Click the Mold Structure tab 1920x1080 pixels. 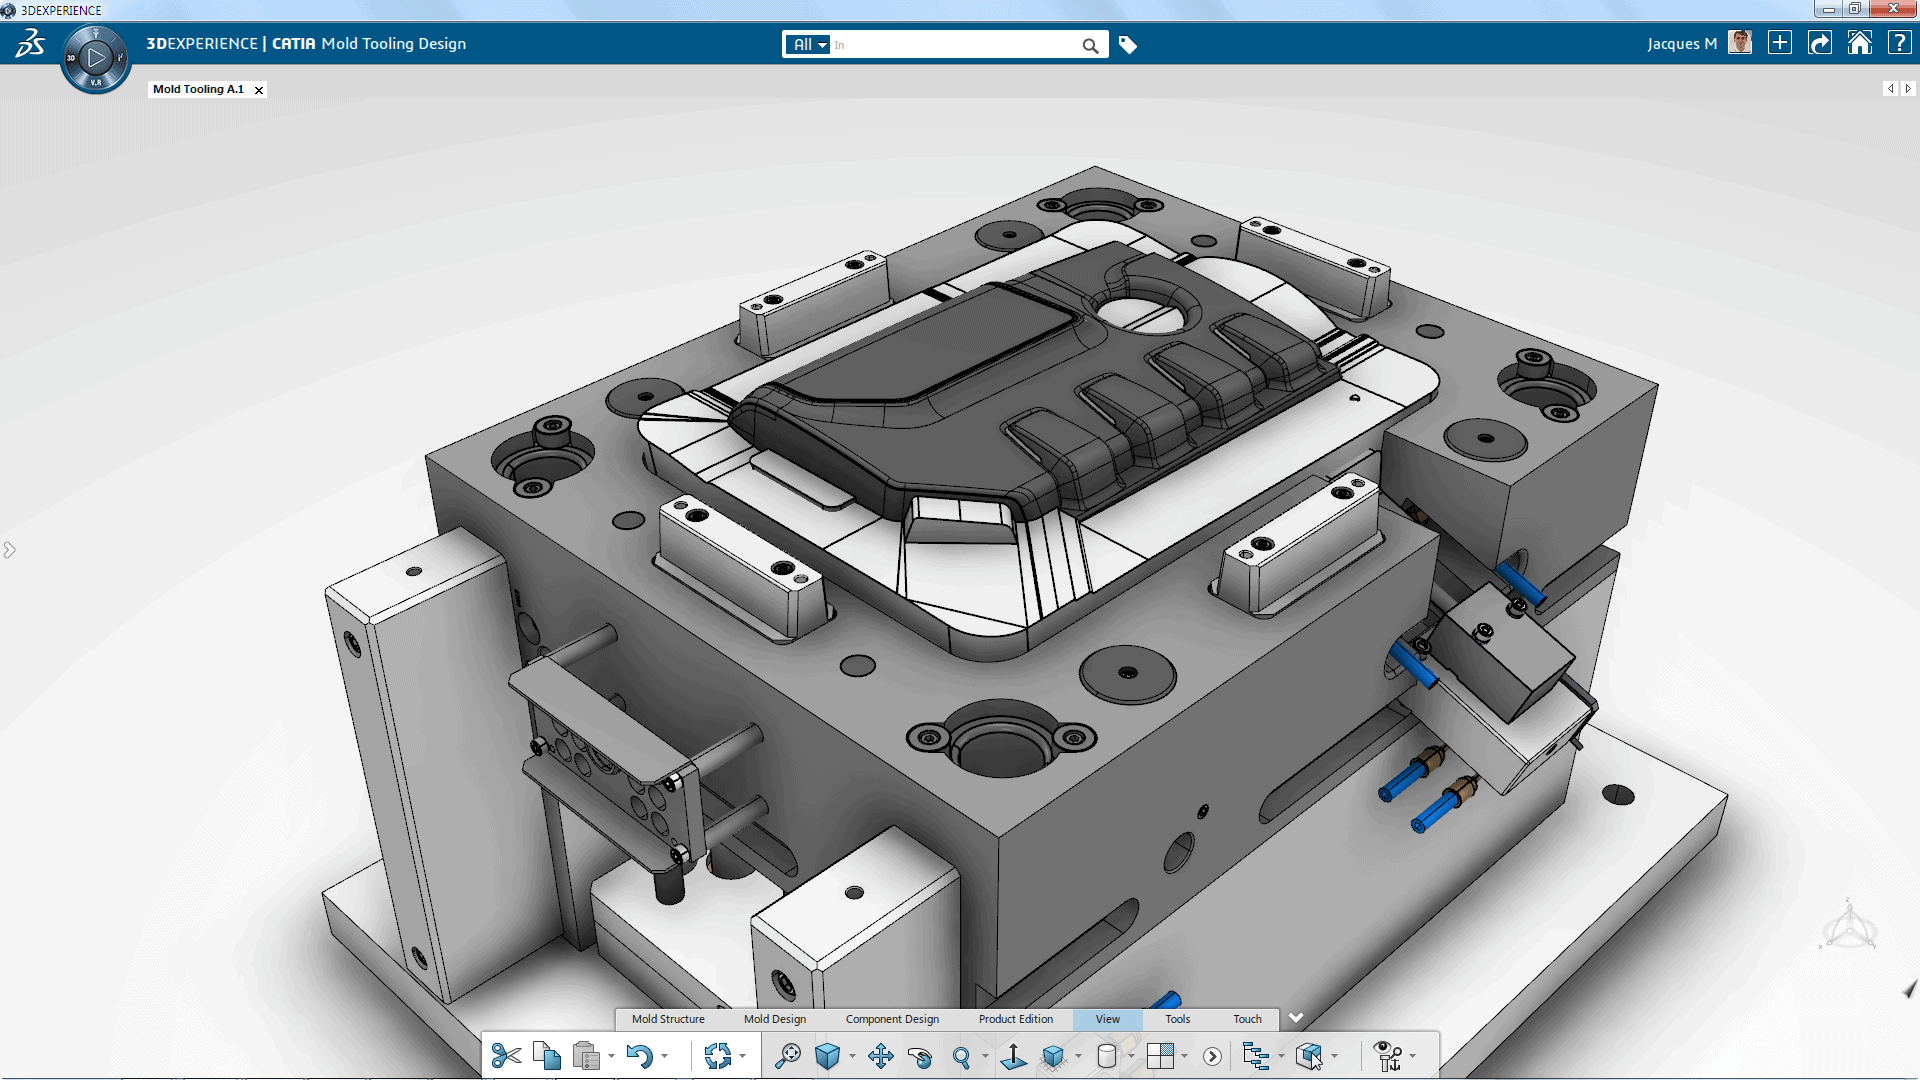coord(666,1019)
